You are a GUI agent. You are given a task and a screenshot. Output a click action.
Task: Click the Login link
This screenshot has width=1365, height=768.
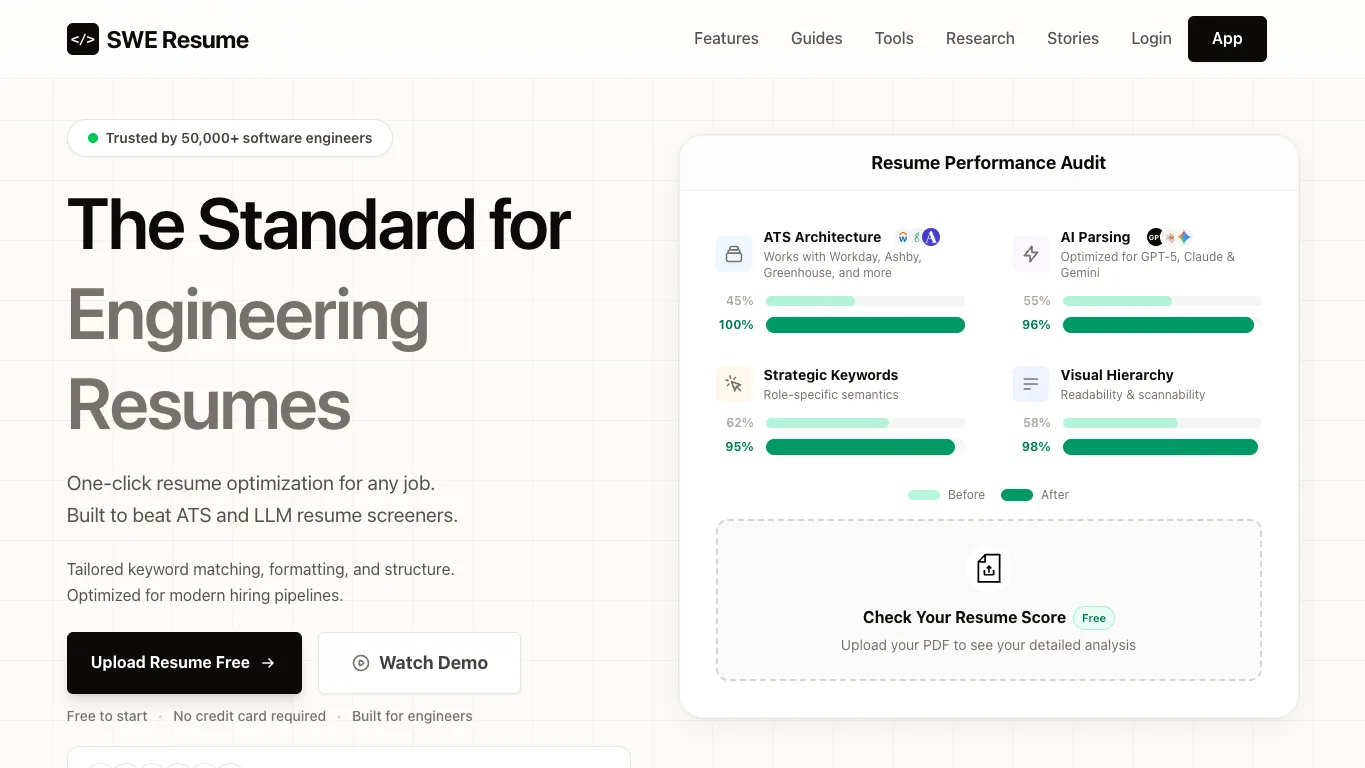click(x=1151, y=38)
